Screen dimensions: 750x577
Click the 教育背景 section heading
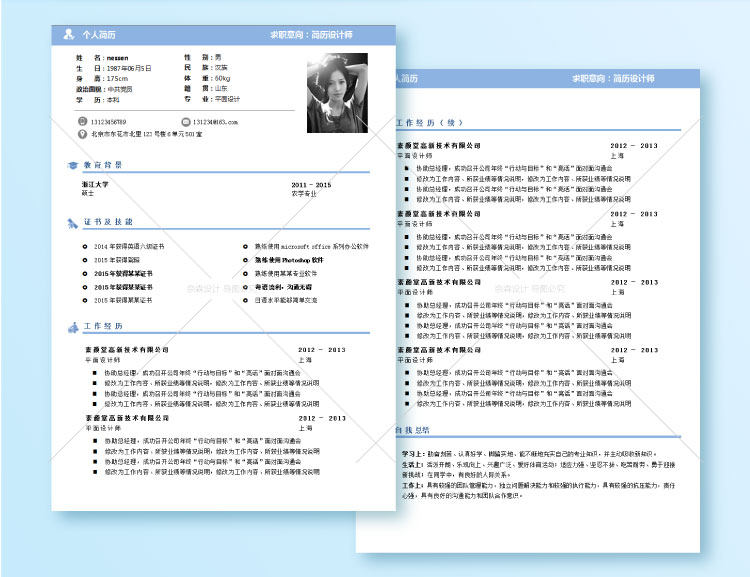(103, 165)
